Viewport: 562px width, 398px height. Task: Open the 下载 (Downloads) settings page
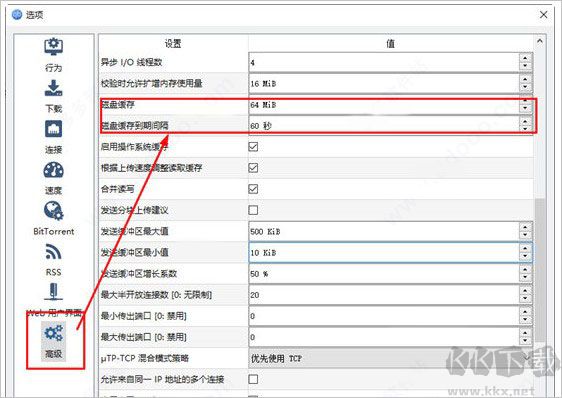tap(53, 96)
